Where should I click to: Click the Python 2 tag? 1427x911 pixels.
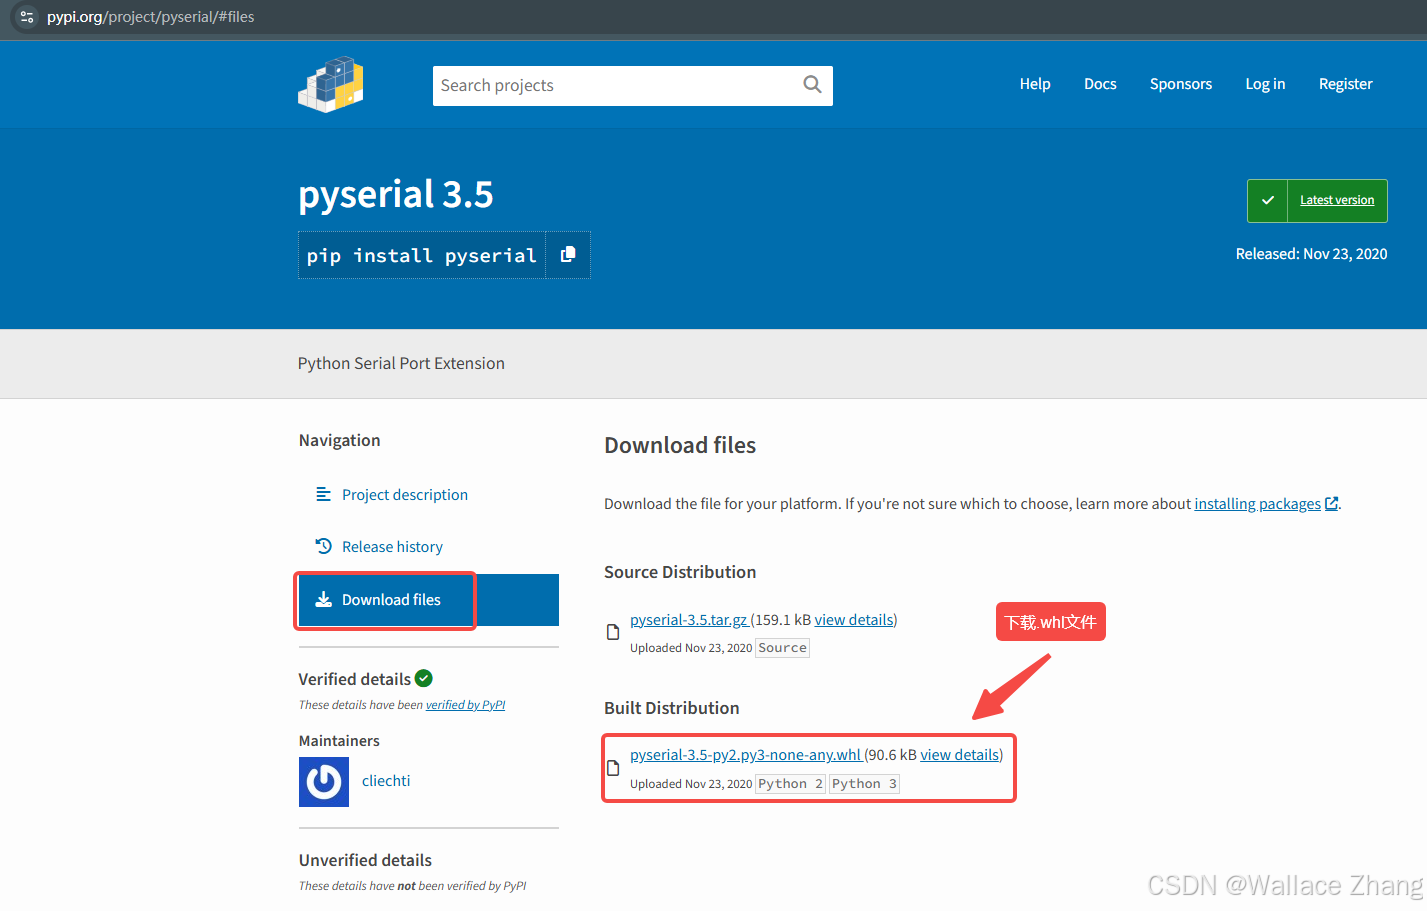(791, 784)
